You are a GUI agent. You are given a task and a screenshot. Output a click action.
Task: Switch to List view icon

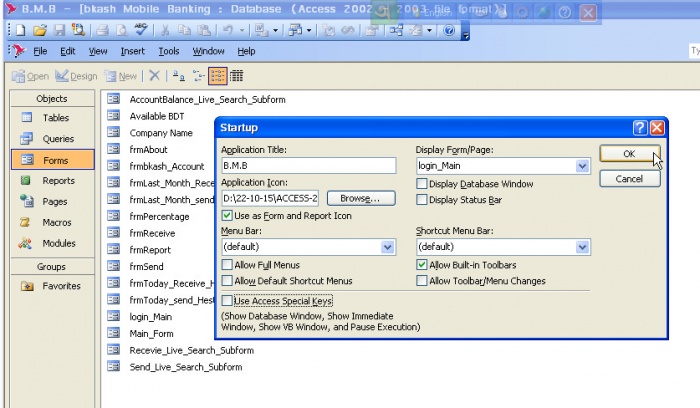[x=217, y=76]
